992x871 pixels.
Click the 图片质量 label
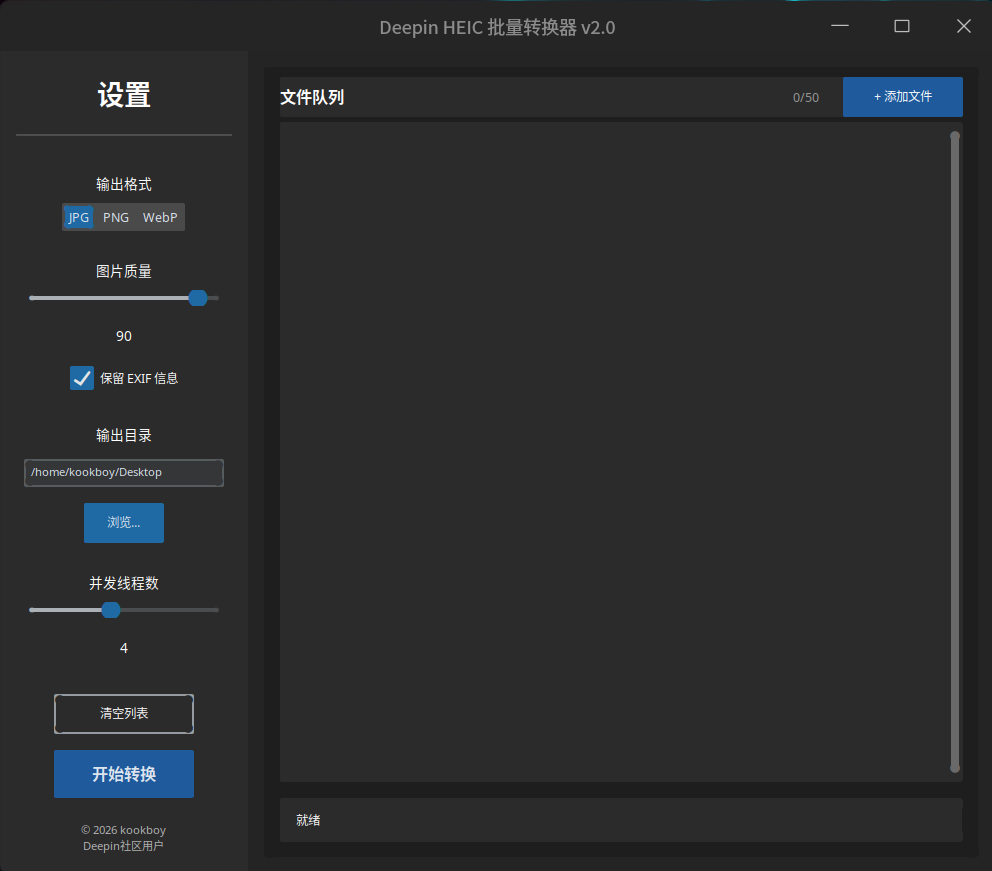point(124,271)
